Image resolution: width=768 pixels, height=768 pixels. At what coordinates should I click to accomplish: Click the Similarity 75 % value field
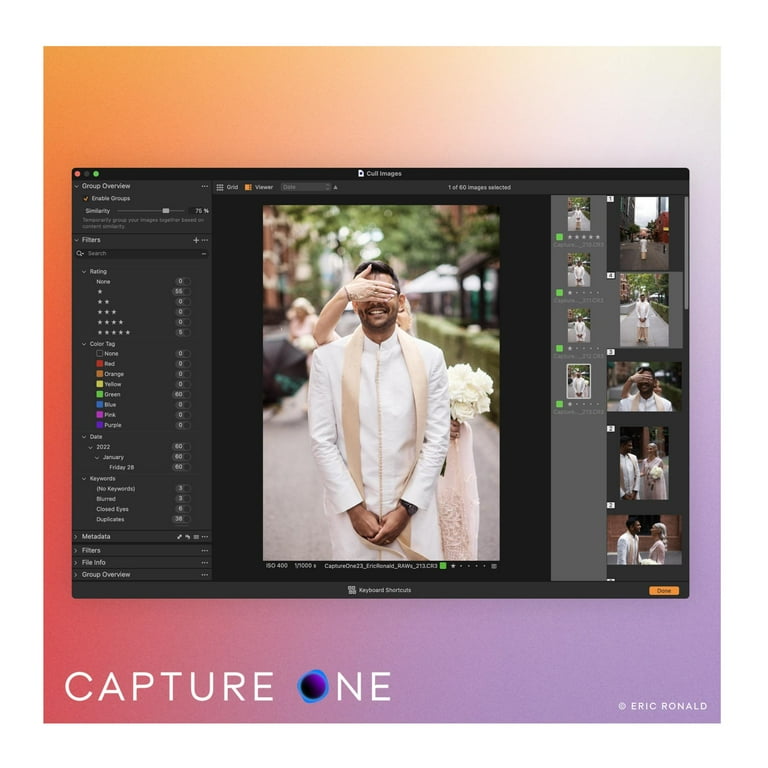pos(201,211)
